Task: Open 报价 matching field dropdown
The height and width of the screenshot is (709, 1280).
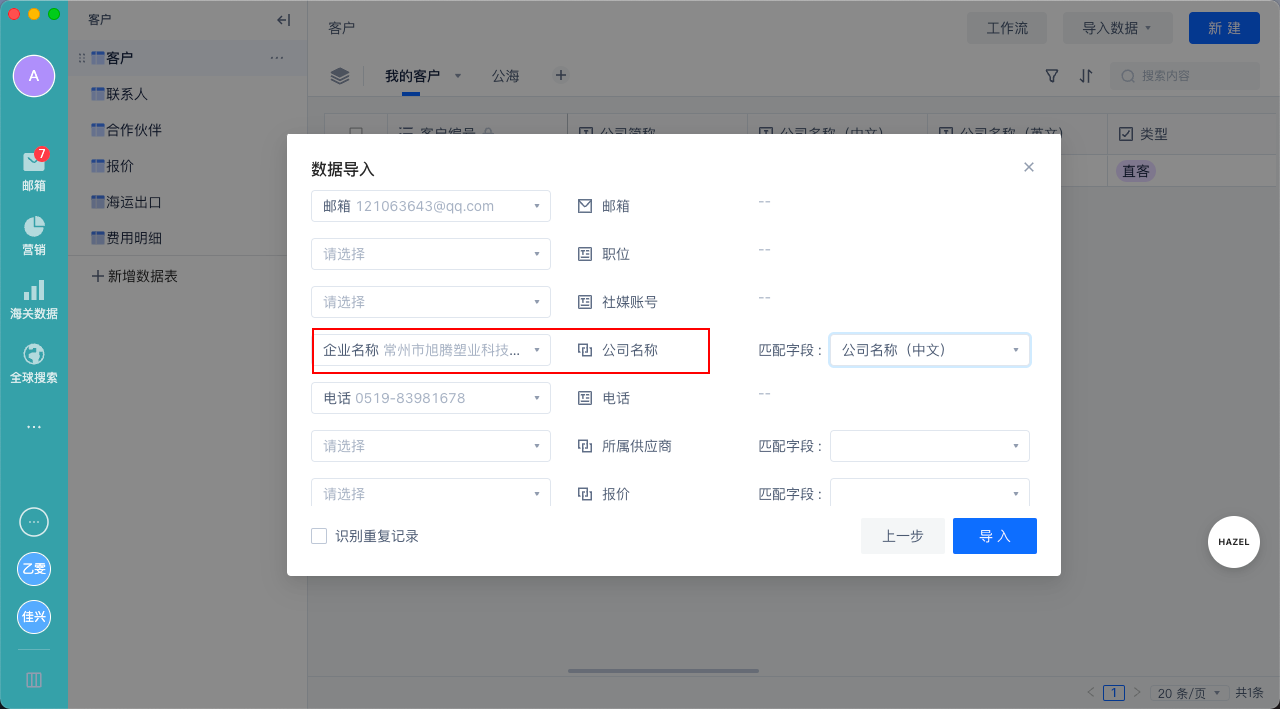Action: coord(930,493)
